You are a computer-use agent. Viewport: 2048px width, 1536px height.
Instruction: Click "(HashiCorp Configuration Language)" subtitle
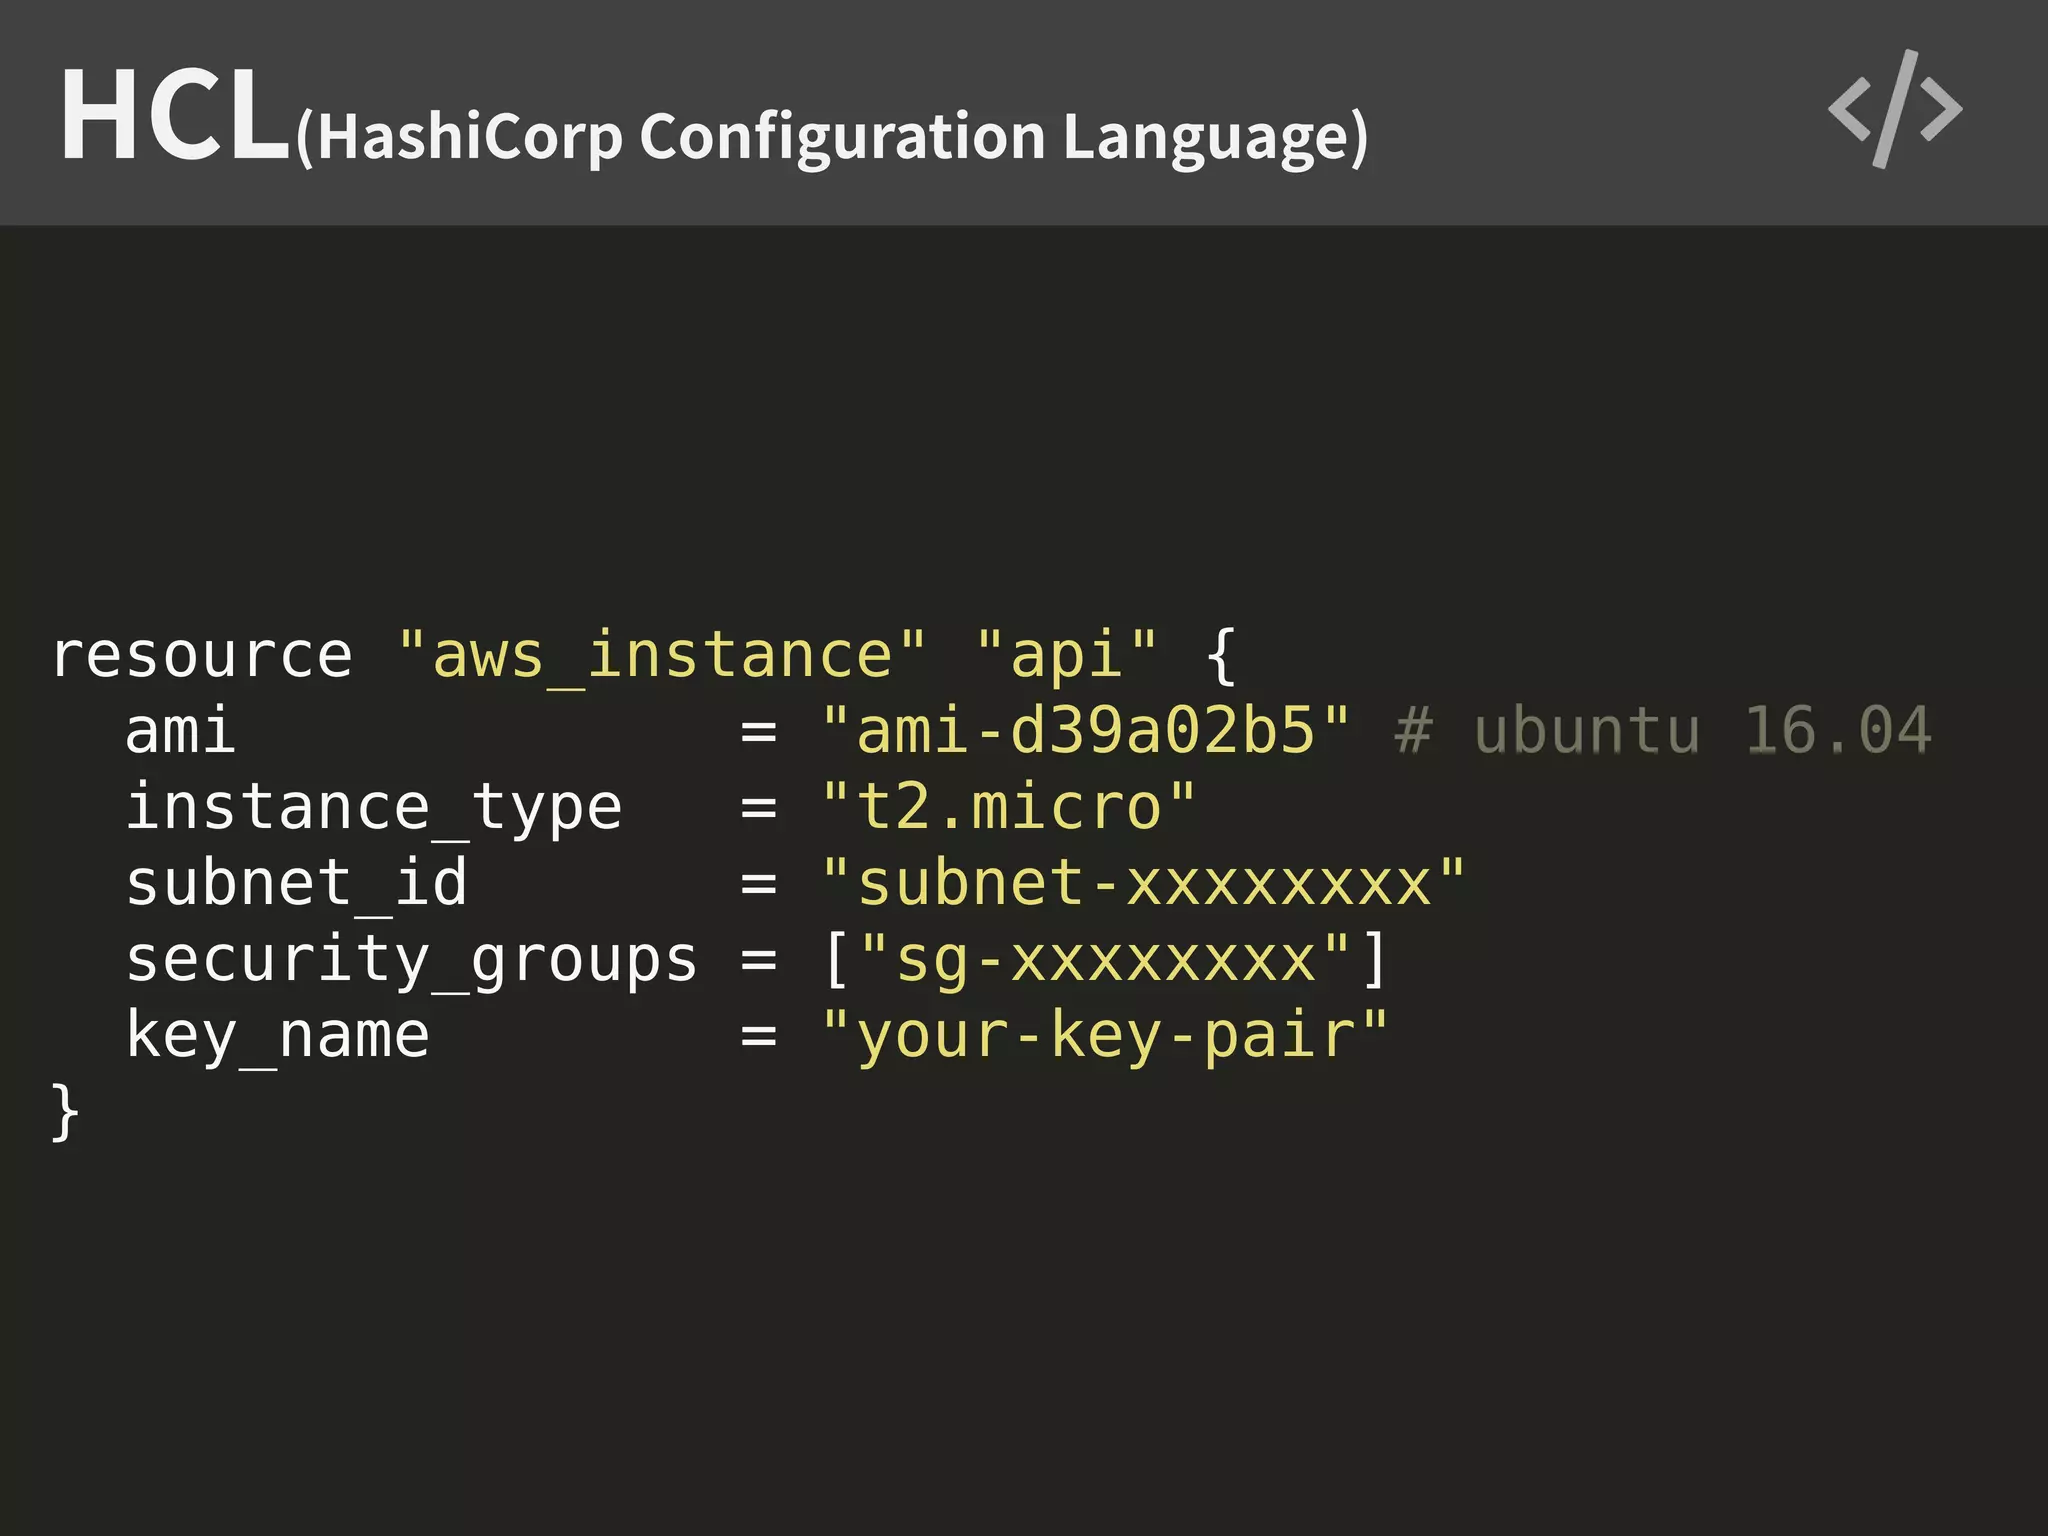(x=832, y=139)
